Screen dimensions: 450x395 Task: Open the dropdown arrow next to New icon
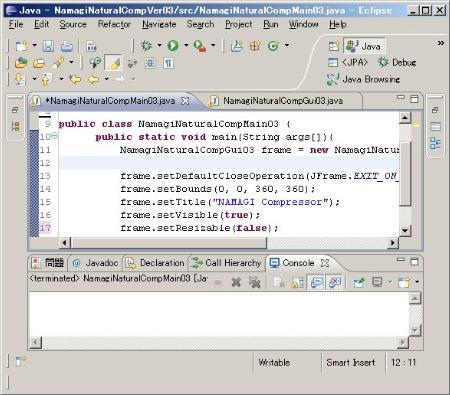(x=34, y=46)
